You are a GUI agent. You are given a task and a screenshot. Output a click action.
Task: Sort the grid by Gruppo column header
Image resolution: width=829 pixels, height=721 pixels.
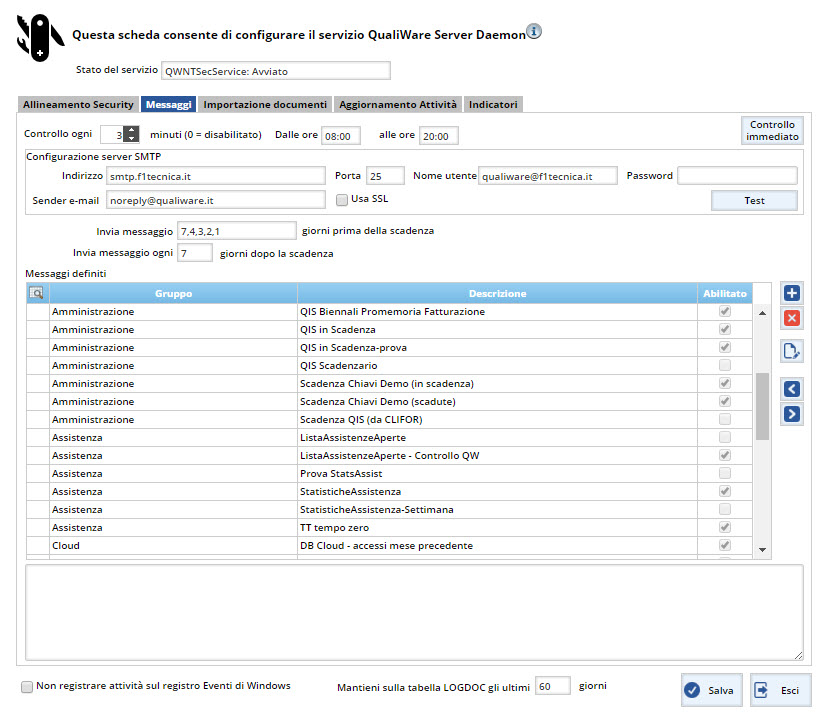[173, 294]
